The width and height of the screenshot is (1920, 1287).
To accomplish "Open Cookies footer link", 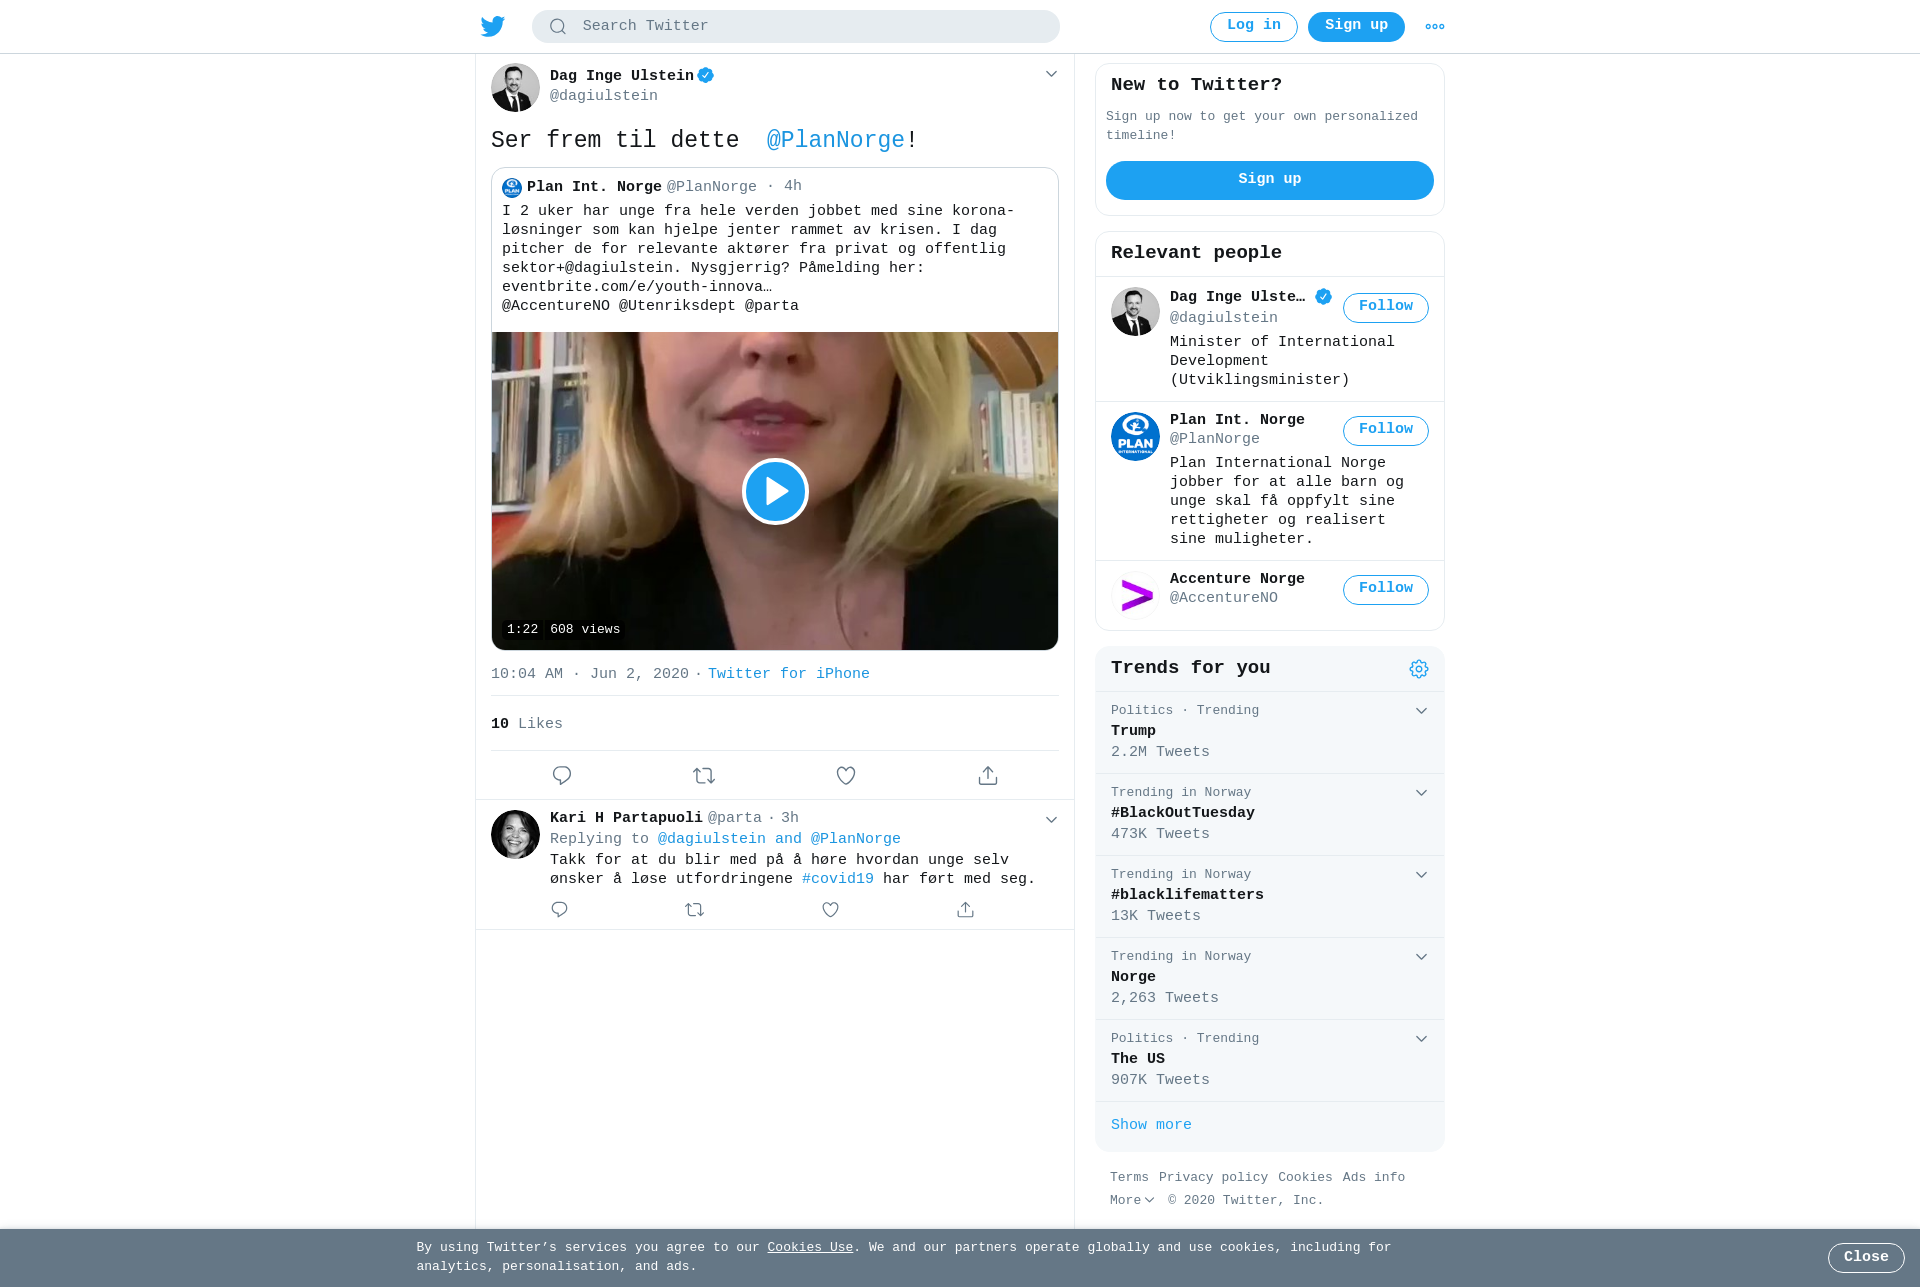I will pyautogui.click(x=1305, y=1177).
